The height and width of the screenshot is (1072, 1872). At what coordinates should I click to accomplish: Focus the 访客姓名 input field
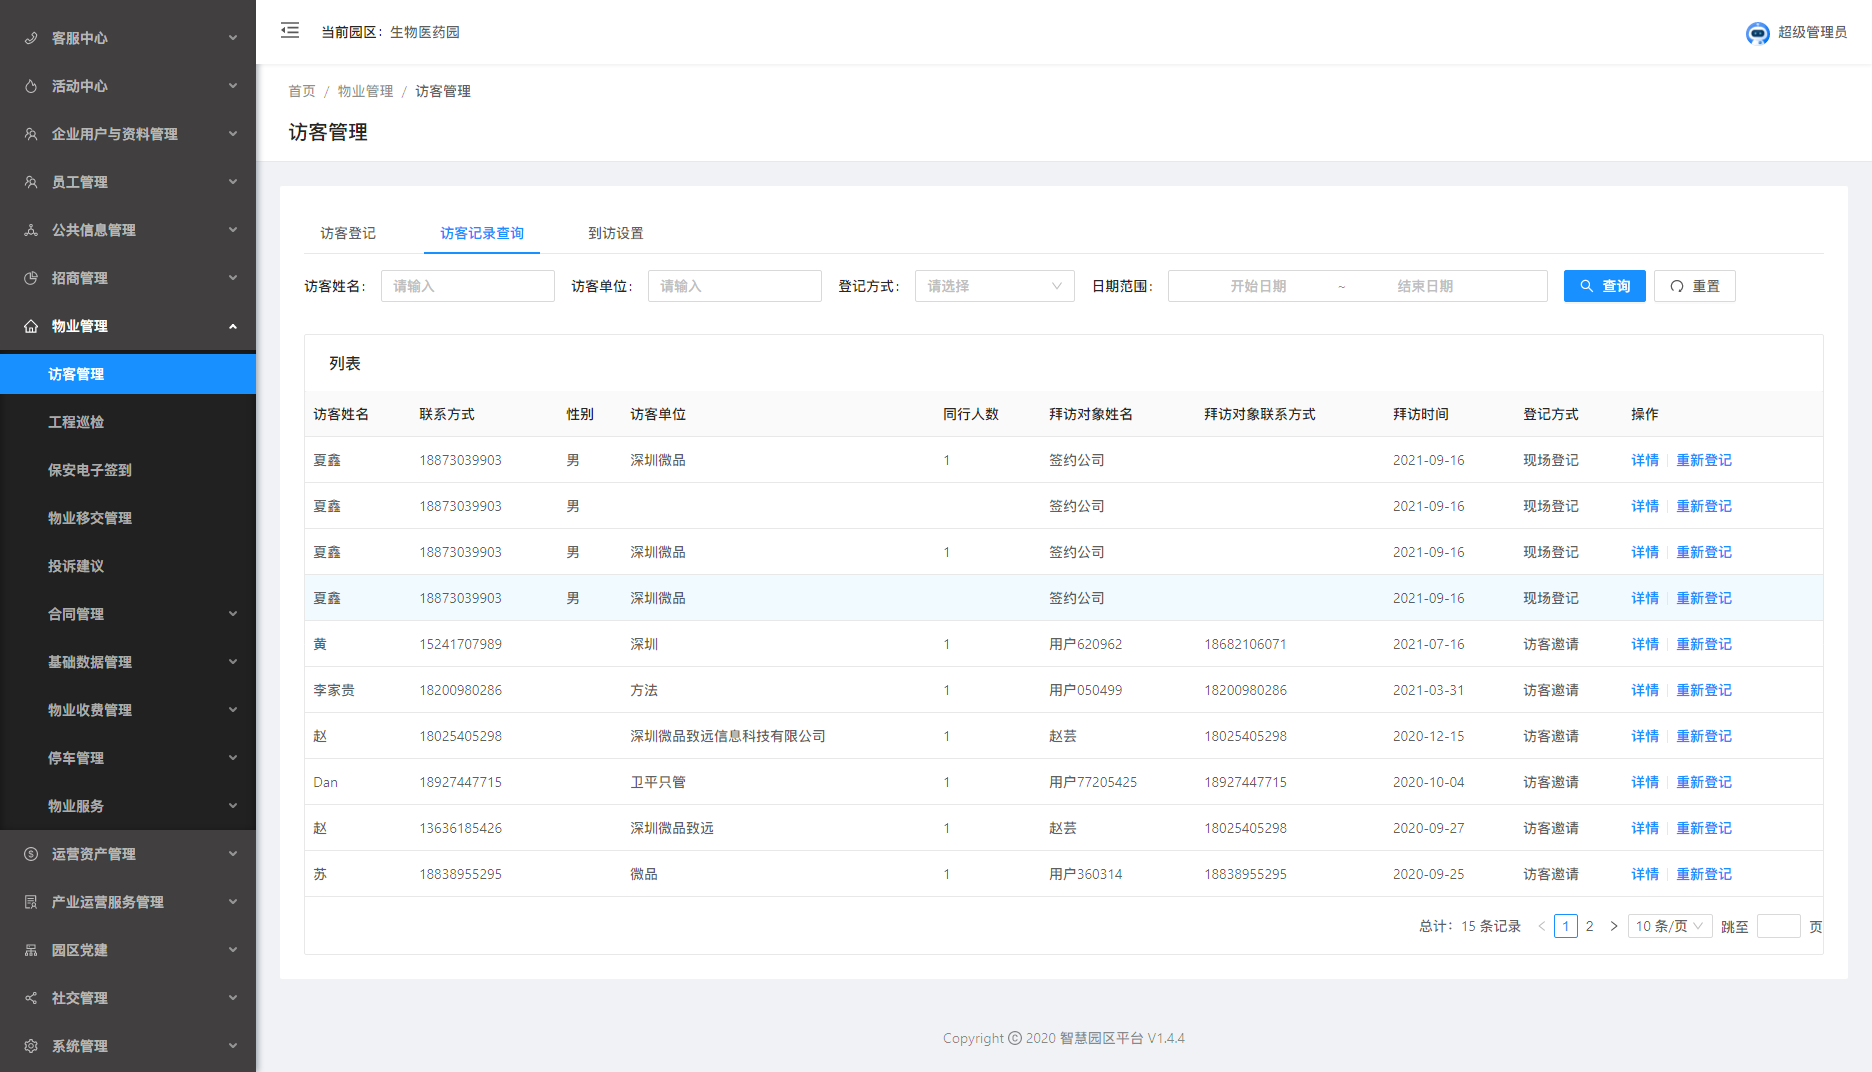click(467, 286)
